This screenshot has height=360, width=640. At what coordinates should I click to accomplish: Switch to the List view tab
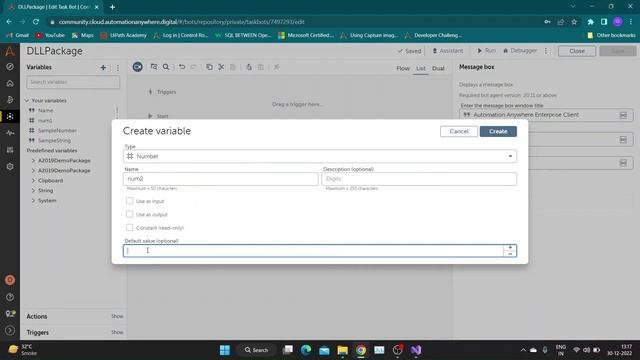point(421,69)
